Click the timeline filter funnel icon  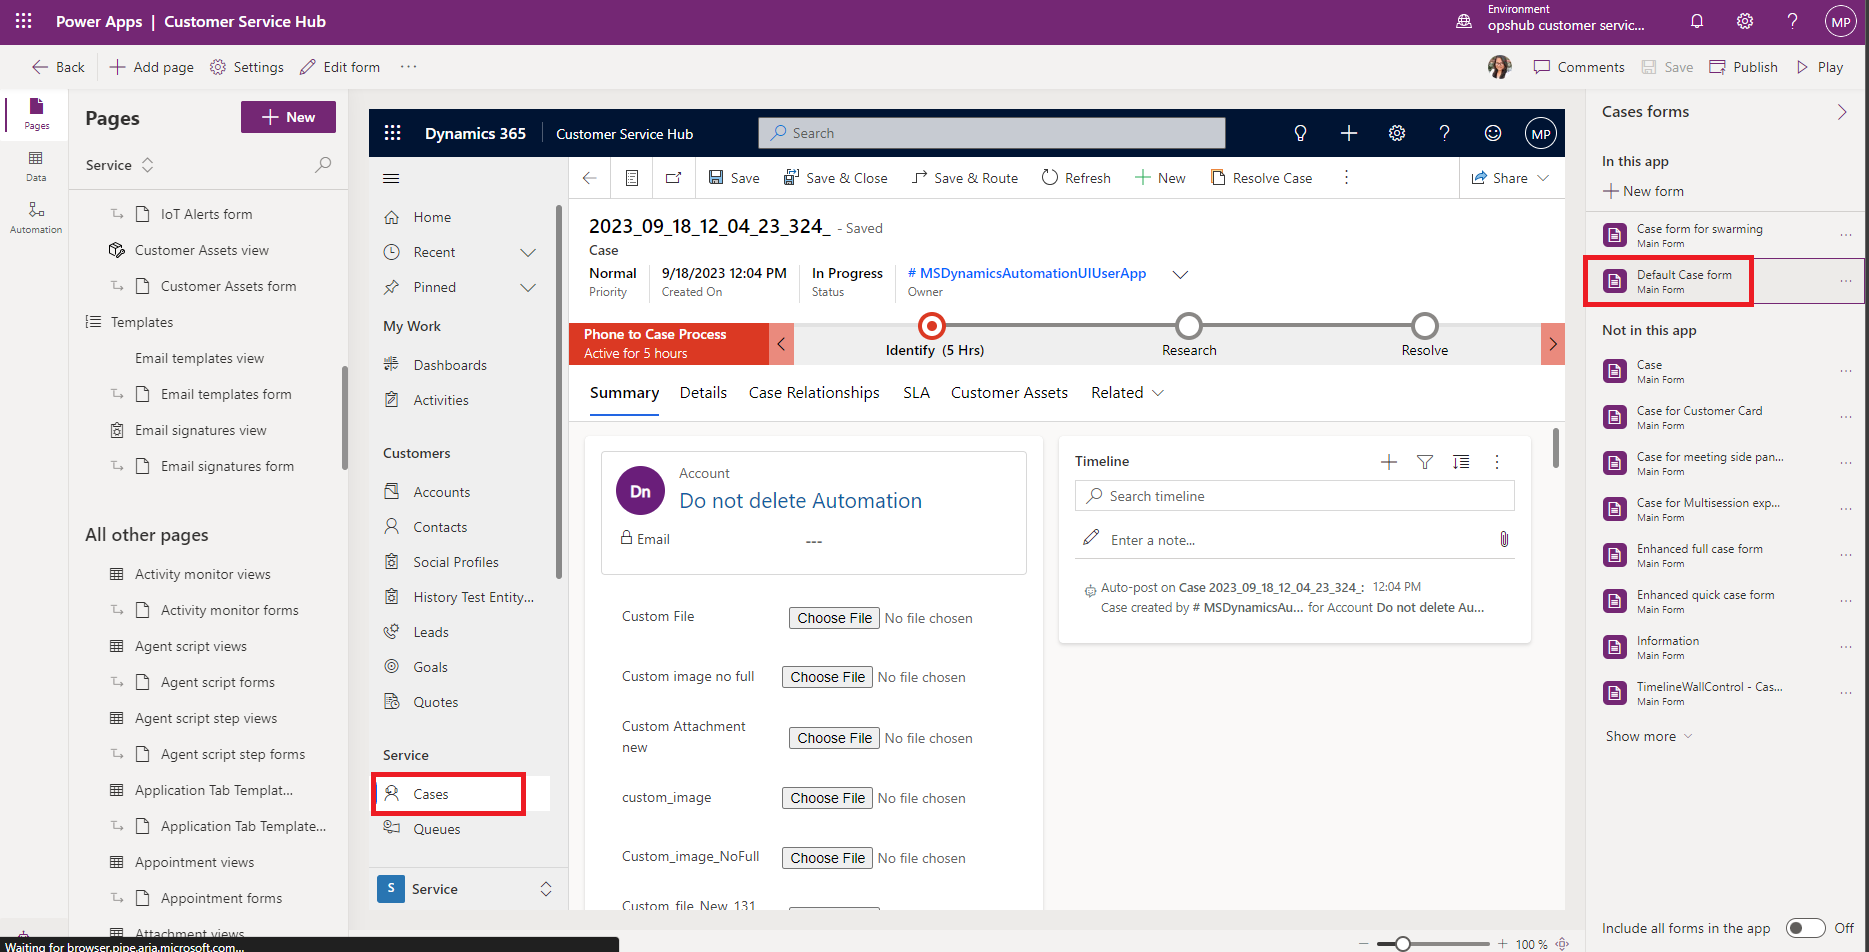pyautogui.click(x=1425, y=461)
